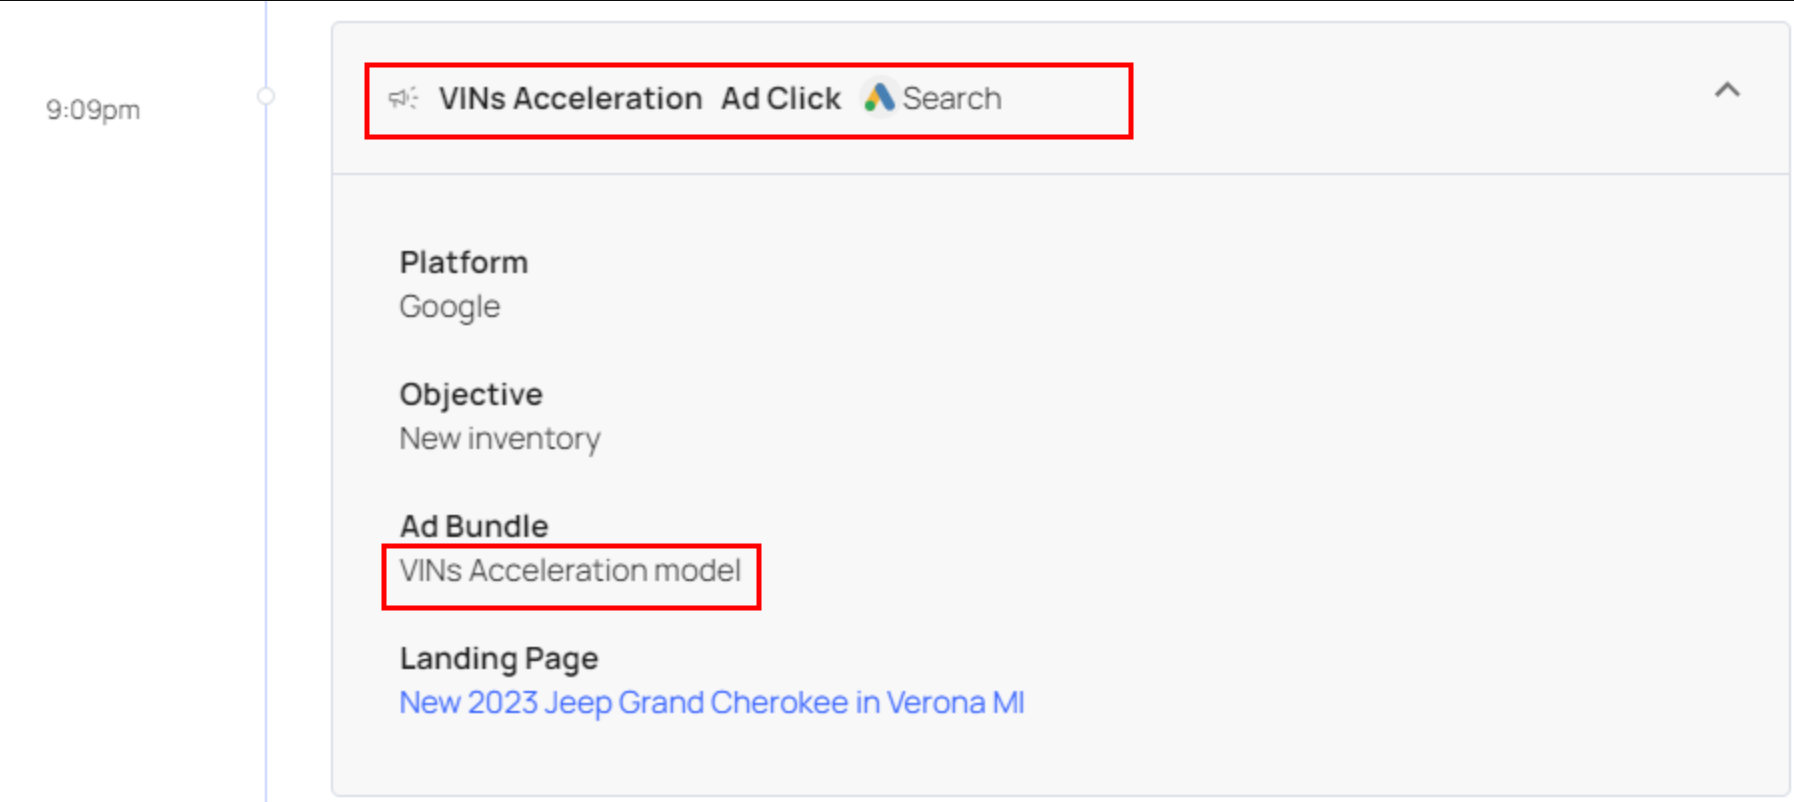Collapse the VINs Acceleration event card
Viewport: 1794px width, 802px height.
1727,91
